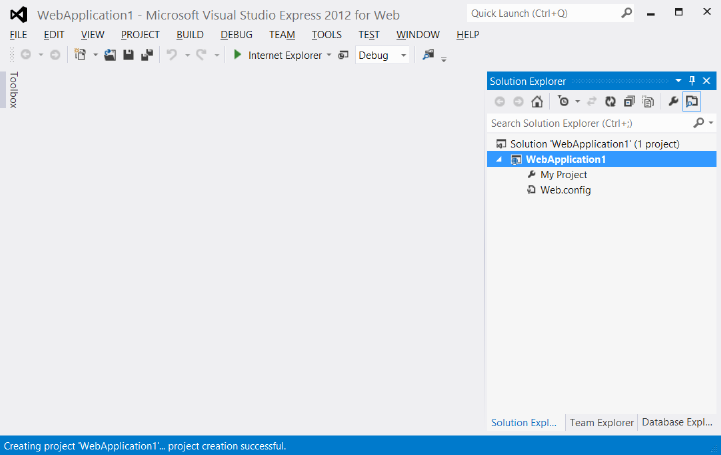Click the Navigate Forward toolbar arrow
The height and width of the screenshot is (455, 721).
click(x=55, y=55)
